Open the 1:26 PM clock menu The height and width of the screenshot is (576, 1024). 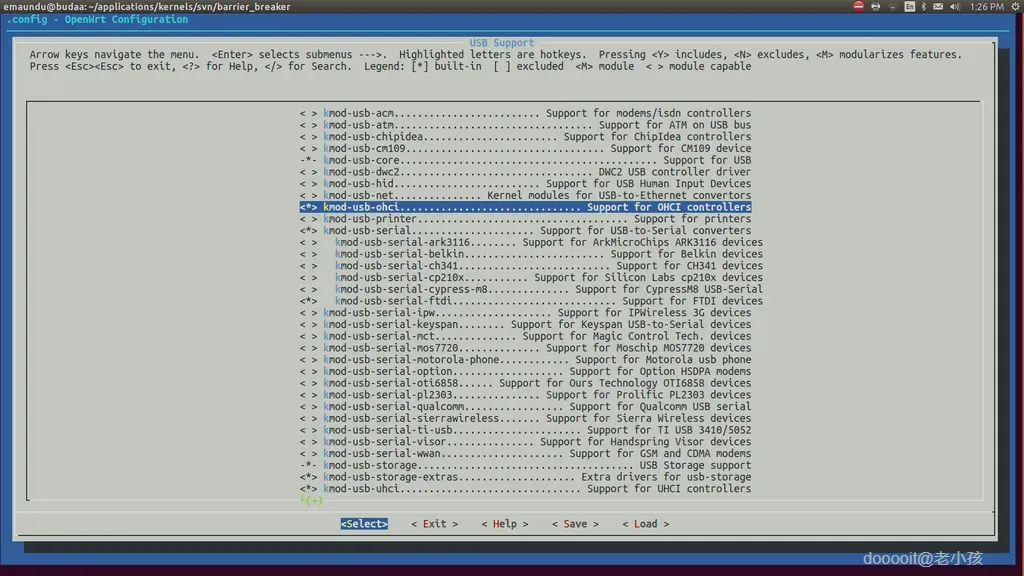click(986, 7)
